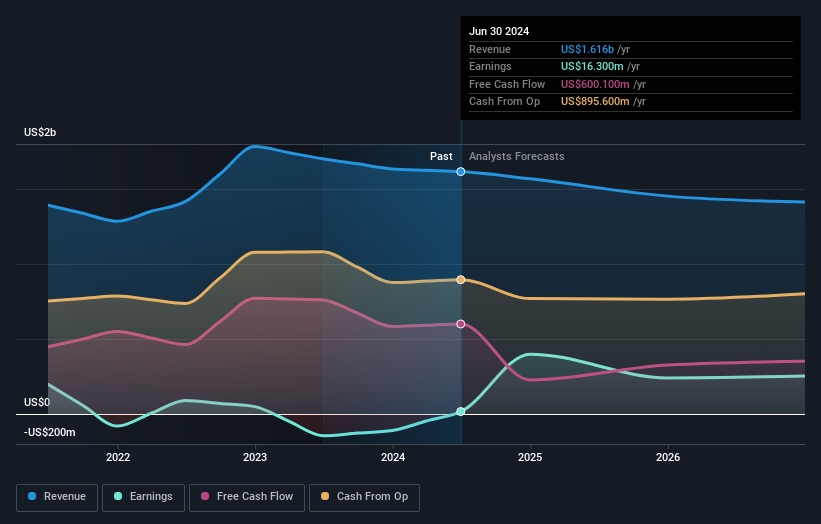Toggle the Earnings legend series
821x524 pixels.
coord(143,497)
